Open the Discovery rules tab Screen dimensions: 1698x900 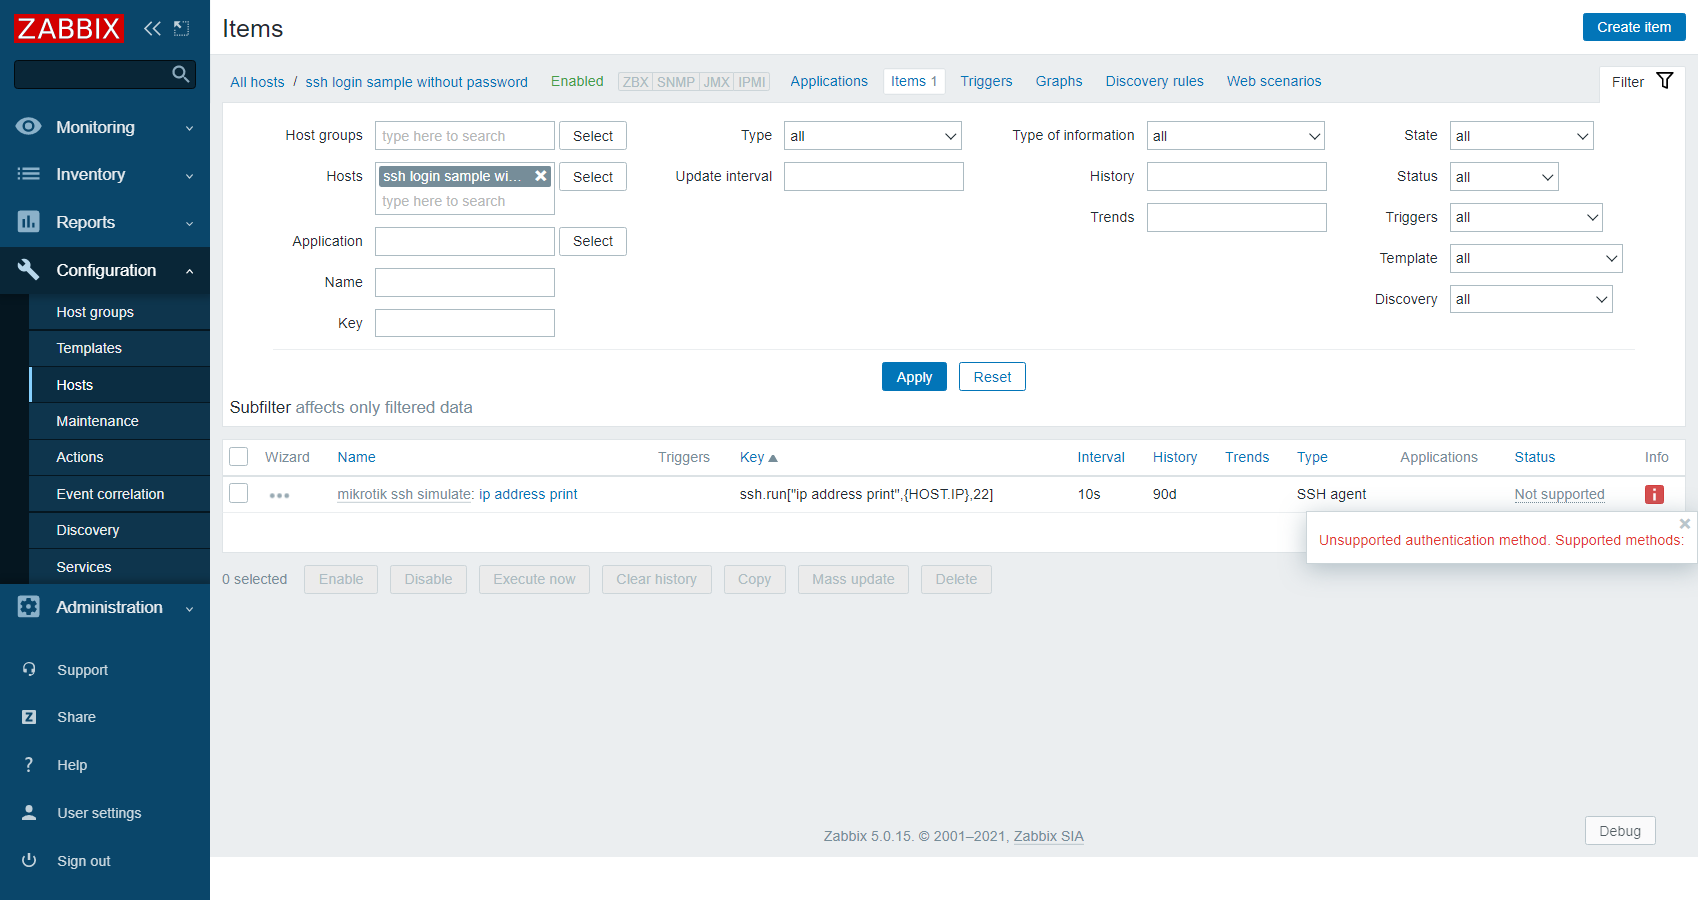click(x=1154, y=81)
